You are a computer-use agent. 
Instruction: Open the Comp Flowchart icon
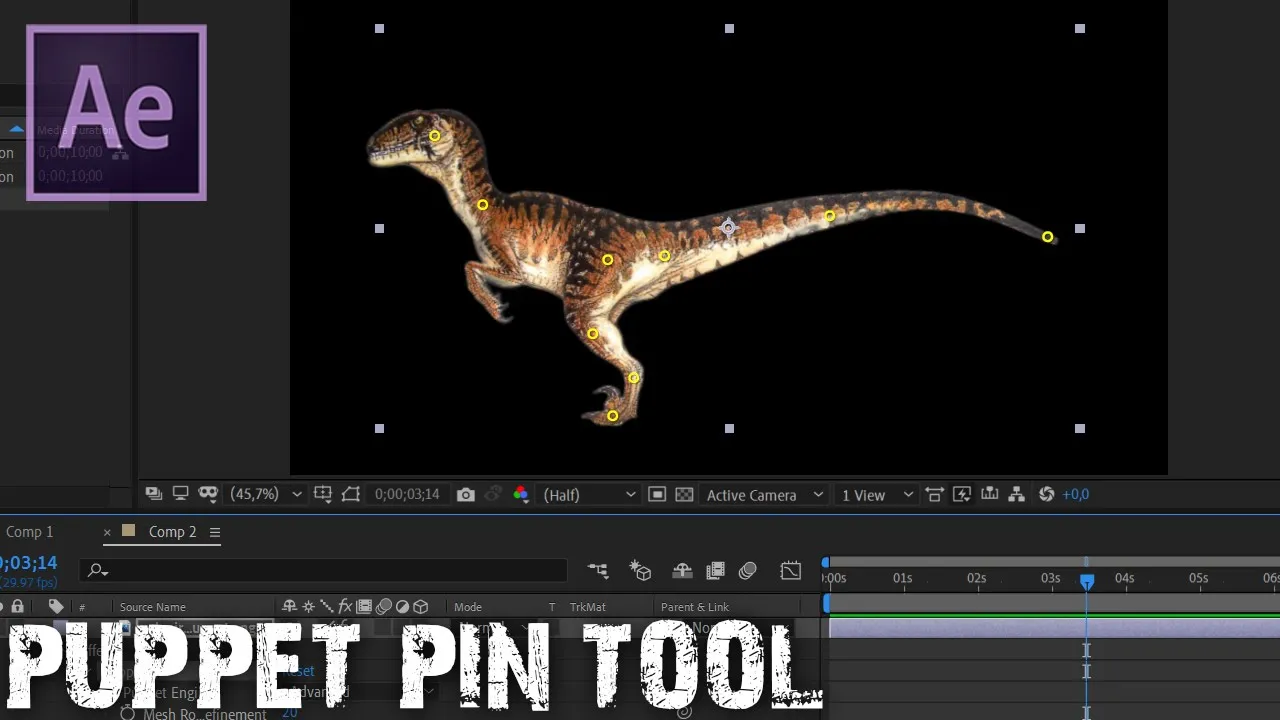[1017, 494]
